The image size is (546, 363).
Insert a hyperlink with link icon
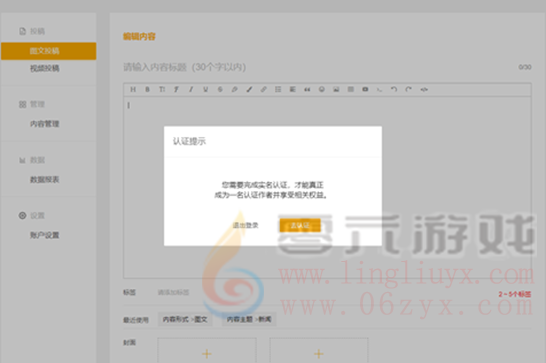[x=264, y=90]
